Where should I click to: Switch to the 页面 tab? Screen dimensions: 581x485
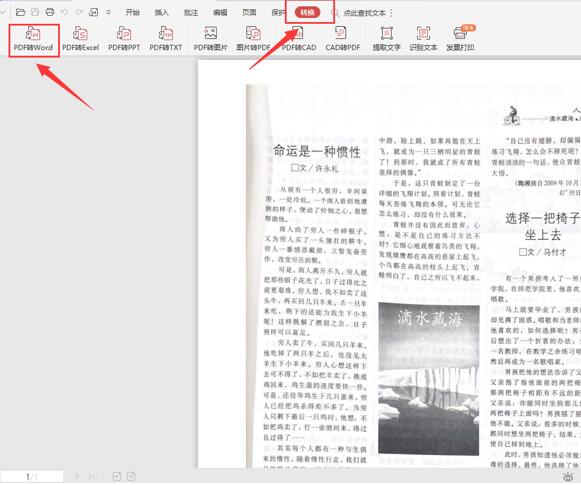(249, 13)
